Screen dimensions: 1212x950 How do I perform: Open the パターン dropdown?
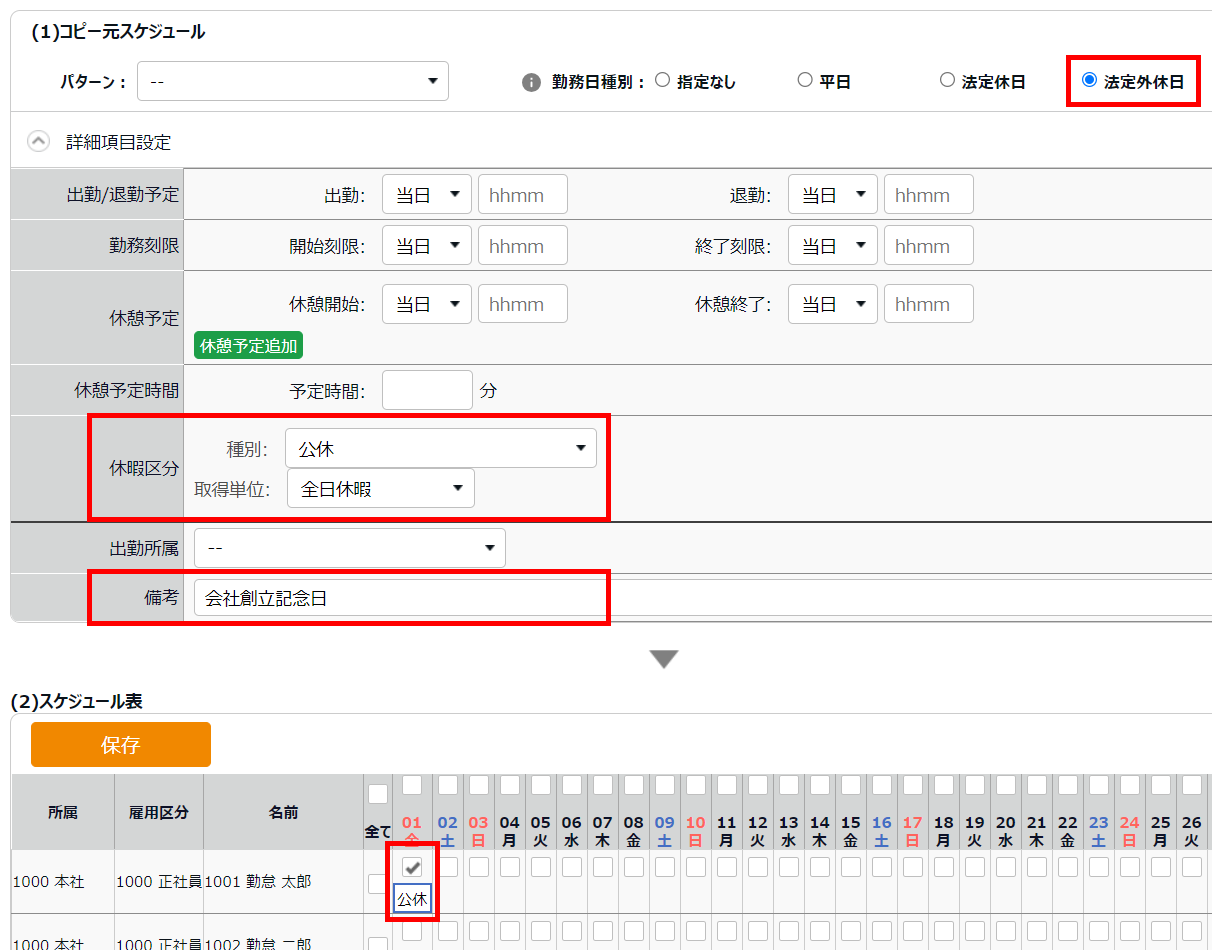click(x=293, y=82)
